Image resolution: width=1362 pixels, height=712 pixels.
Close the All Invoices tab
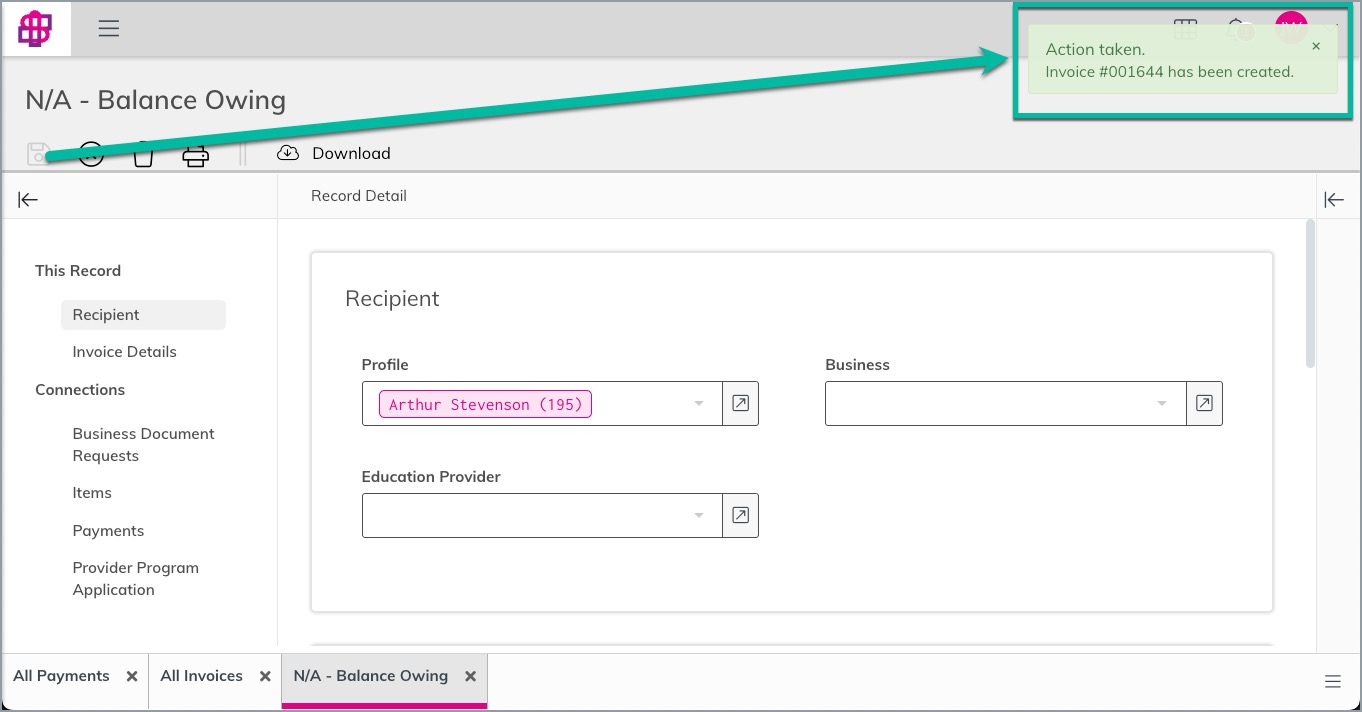[265, 677]
